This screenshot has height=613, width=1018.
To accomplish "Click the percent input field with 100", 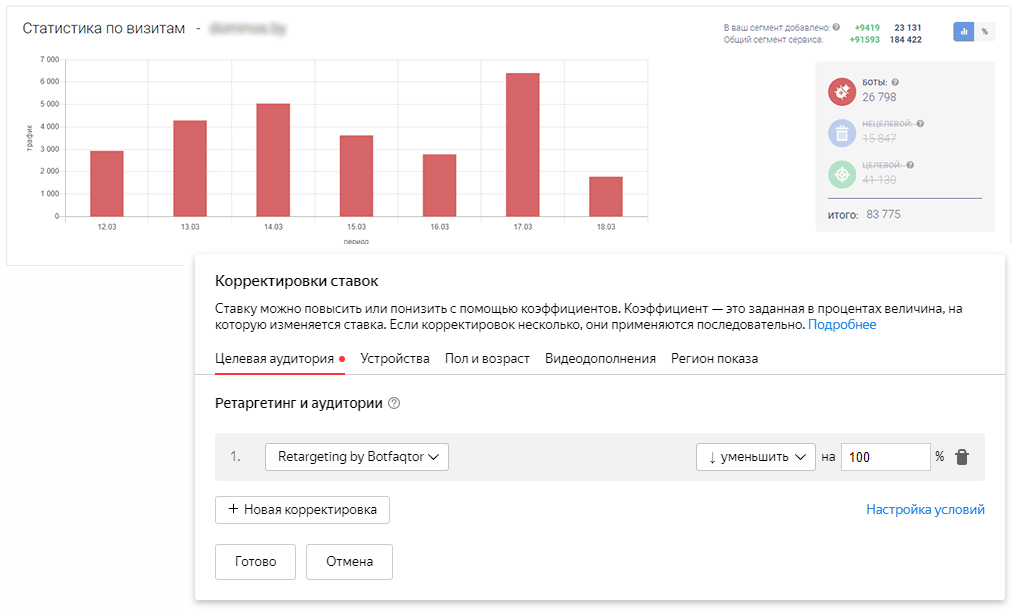I will pyautogui.click(x=886, y=457).
